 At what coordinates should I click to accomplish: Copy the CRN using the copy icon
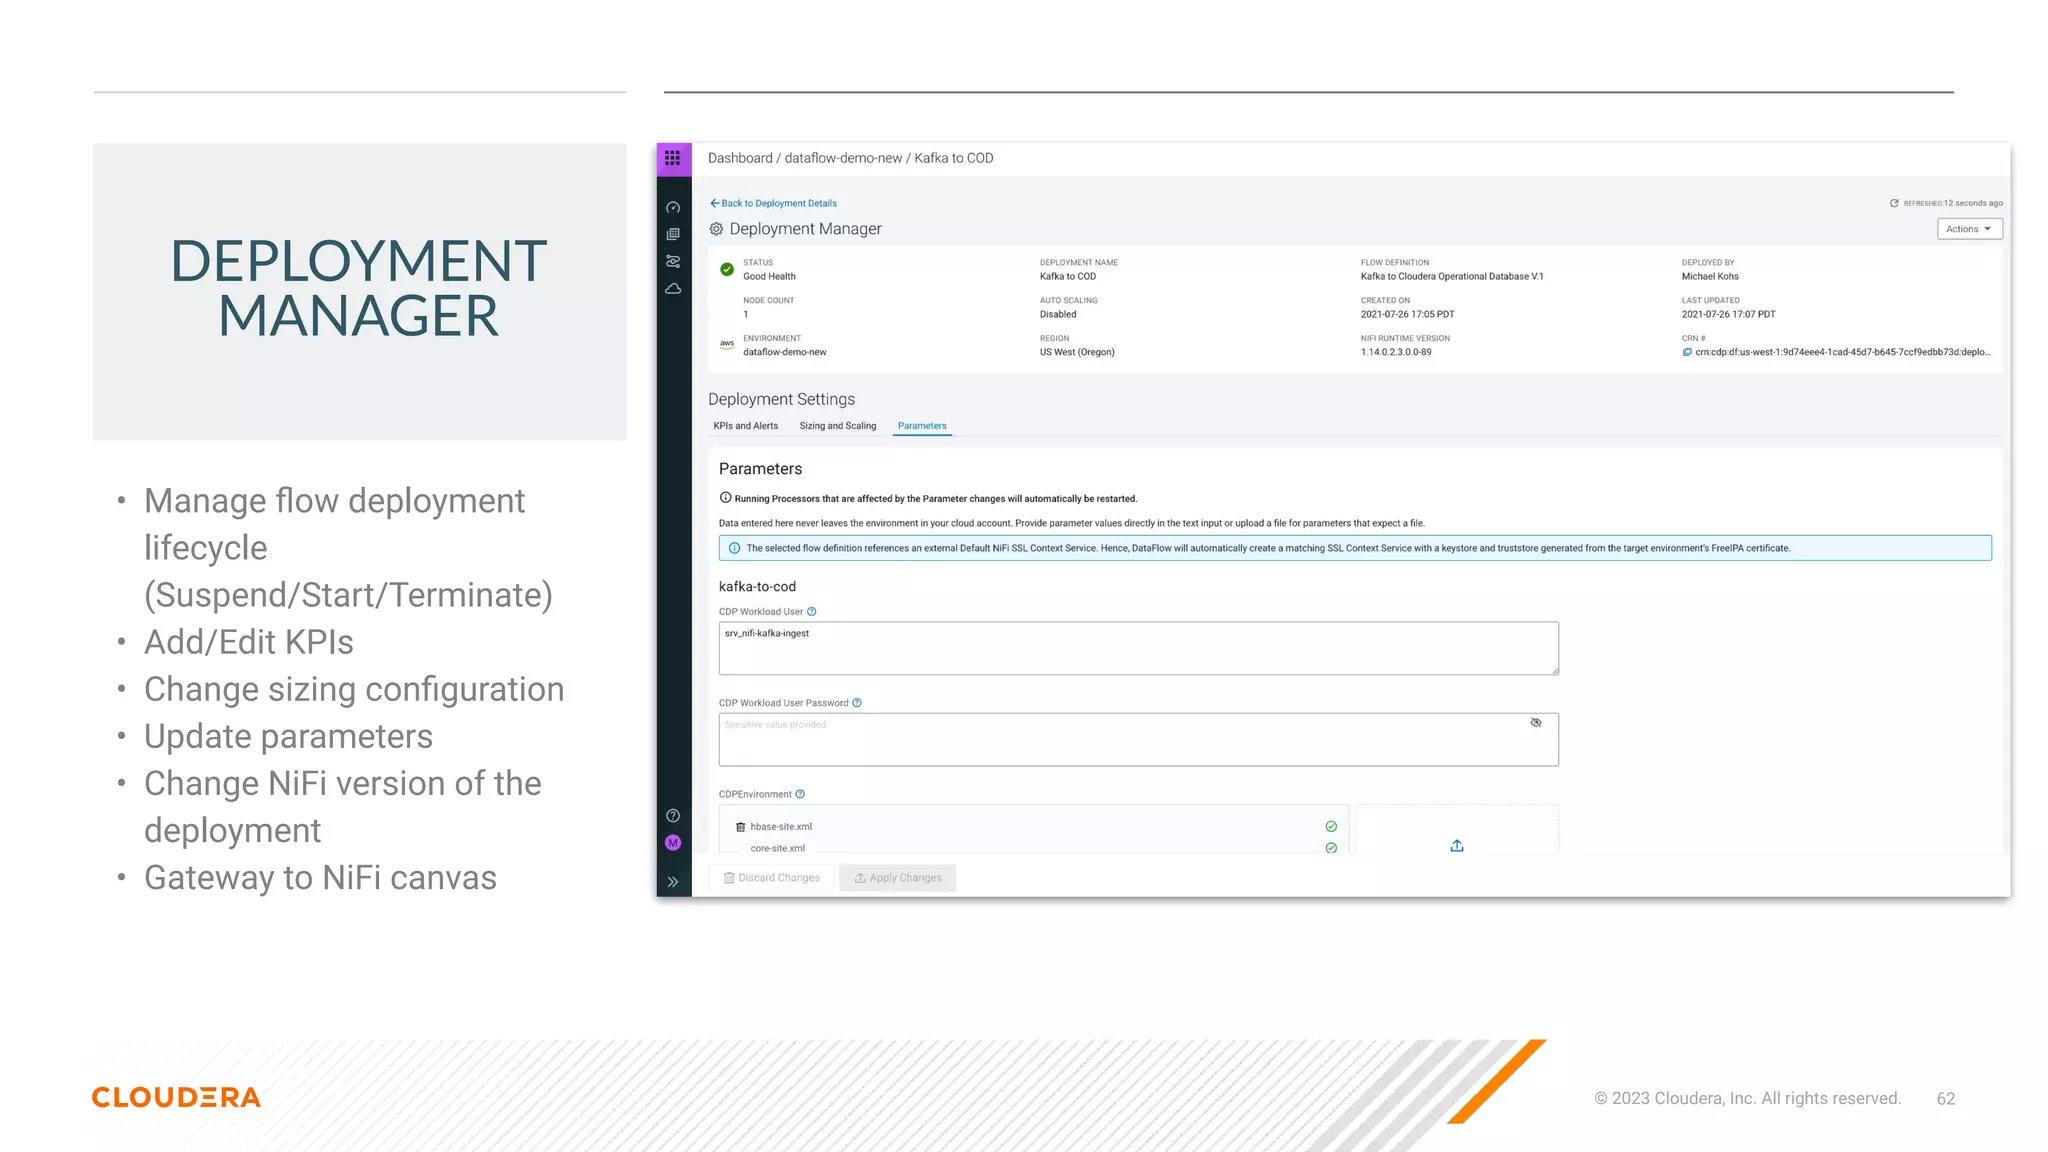1687,352
